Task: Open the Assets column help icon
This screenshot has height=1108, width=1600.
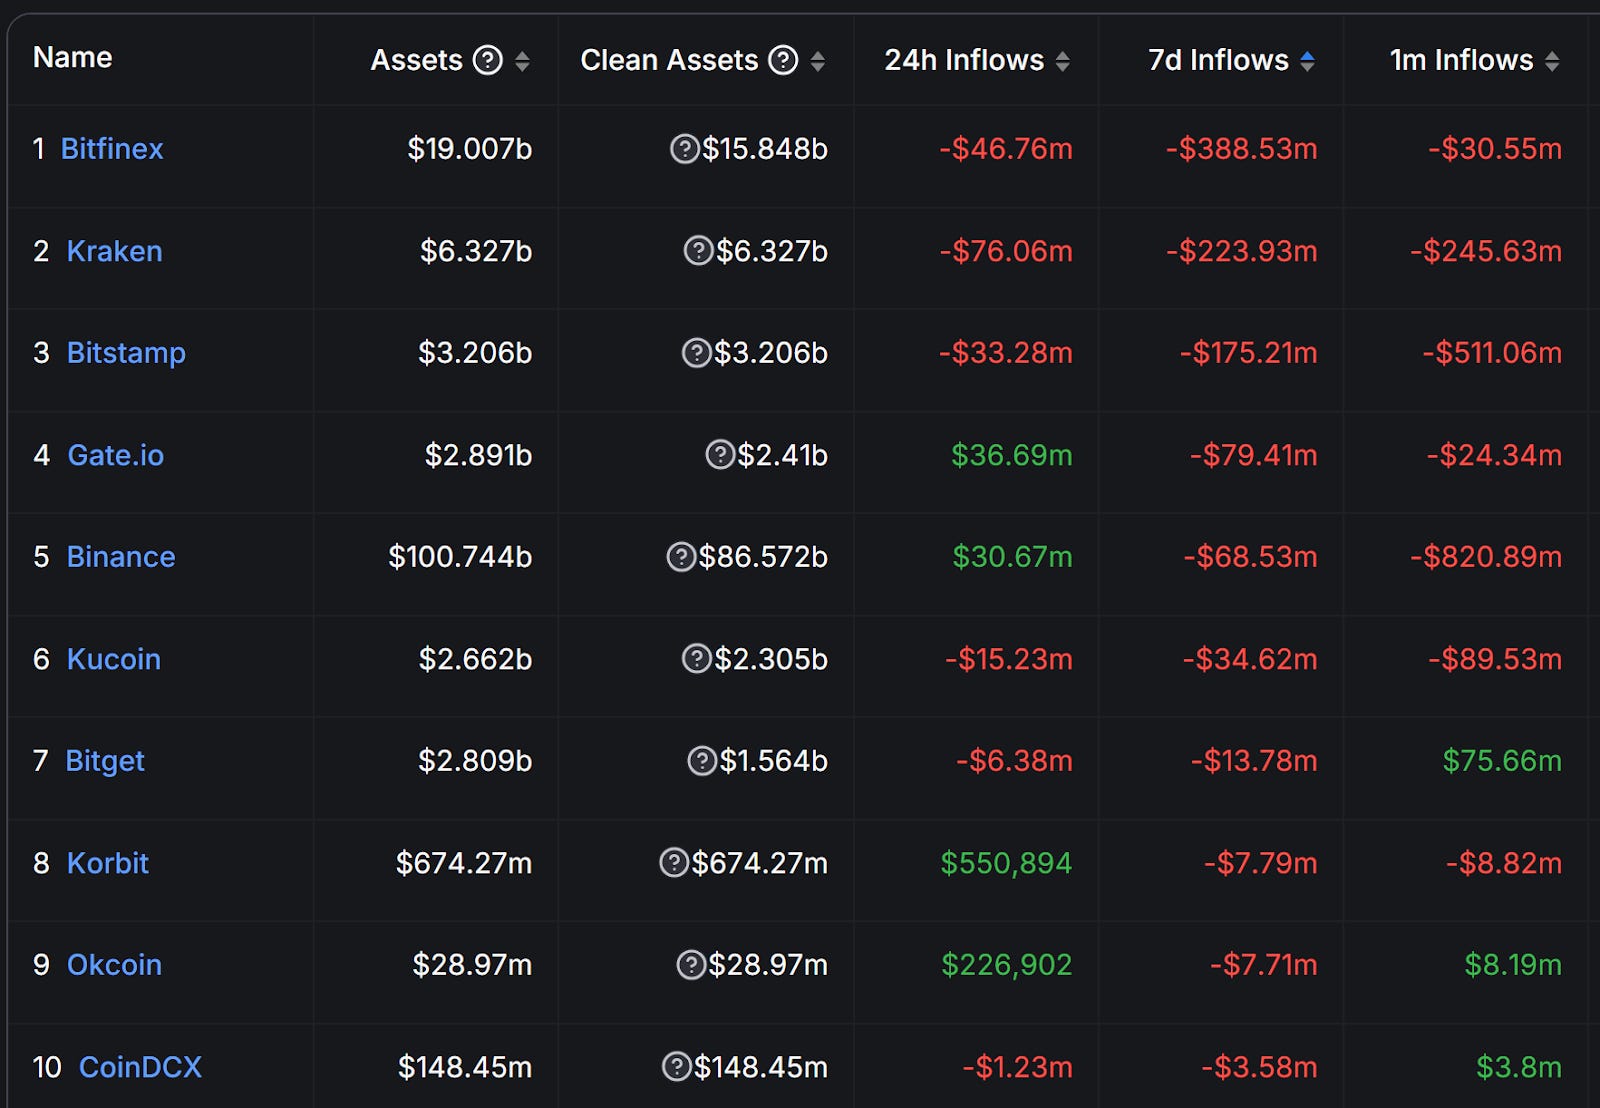Action: coord(487,60)
